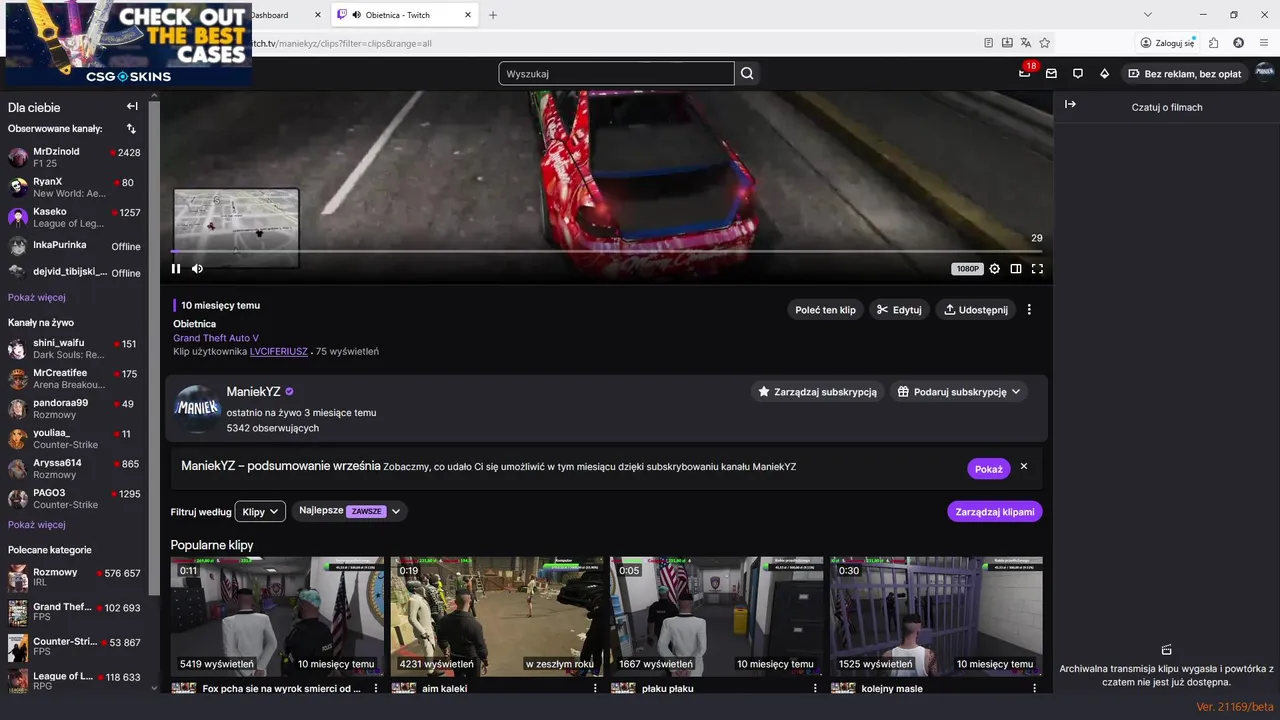Click the search magnifier button
Image resolution: width=1280 pixels, height=720 pixels.
[747, 73]
